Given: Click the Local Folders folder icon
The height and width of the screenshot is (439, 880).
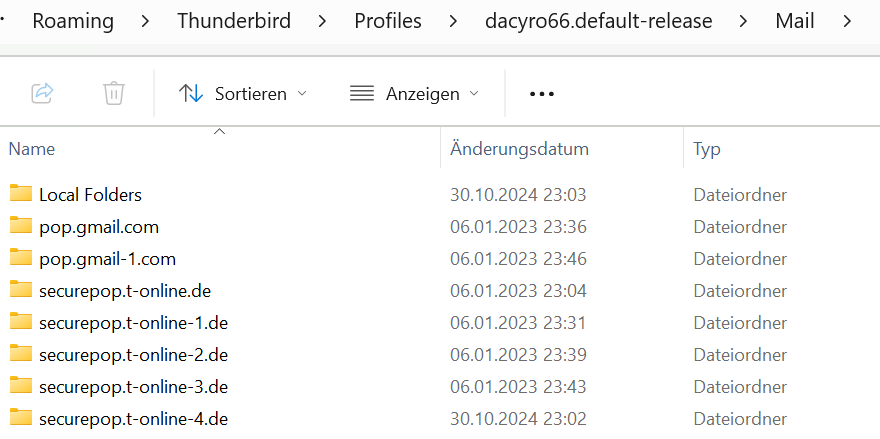Looking at the screenshot, I should (21, 194).
